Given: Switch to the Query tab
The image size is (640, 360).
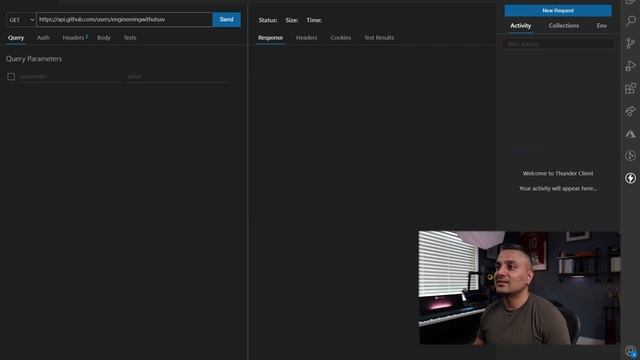Looking at the screenshot, I should (x=16, y=38).
